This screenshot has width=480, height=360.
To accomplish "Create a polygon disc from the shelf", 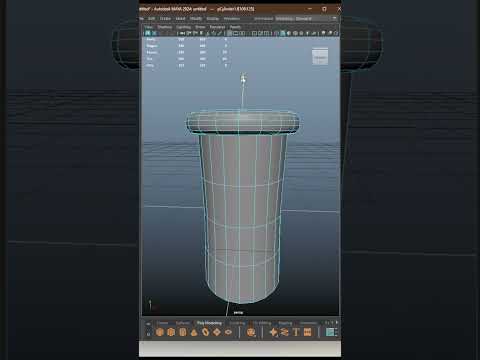I will pos(228,332).
